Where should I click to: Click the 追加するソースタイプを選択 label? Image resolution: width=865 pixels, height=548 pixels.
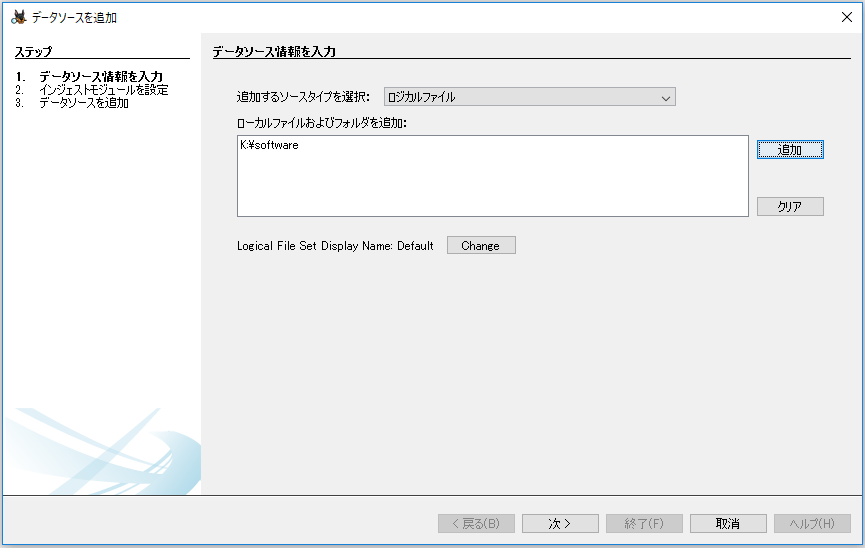pyautogui.click(x=303, y=97)
